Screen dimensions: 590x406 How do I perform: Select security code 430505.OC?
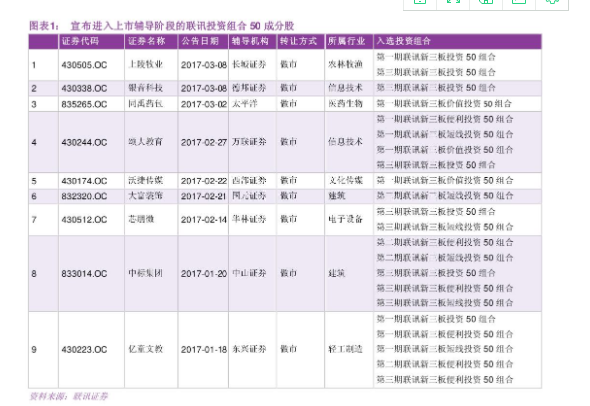(x=84, y=65)
